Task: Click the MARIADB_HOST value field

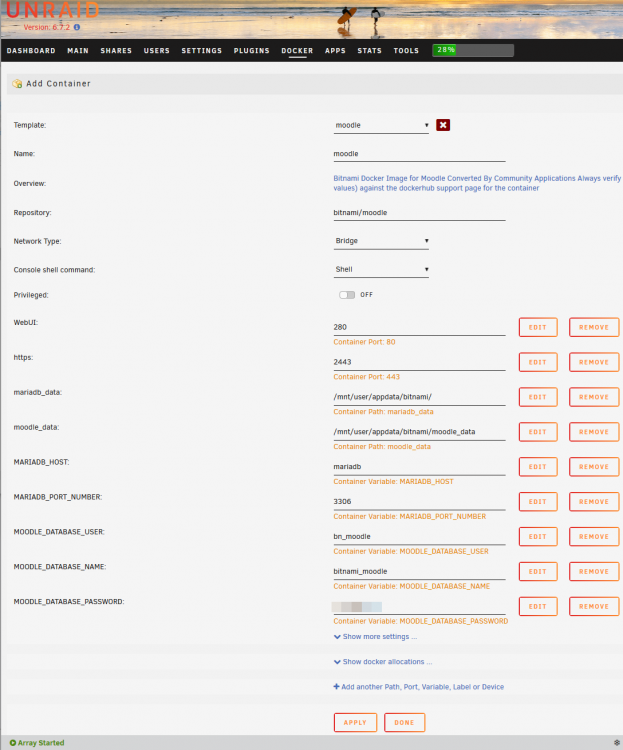Action: coord(419,467)
